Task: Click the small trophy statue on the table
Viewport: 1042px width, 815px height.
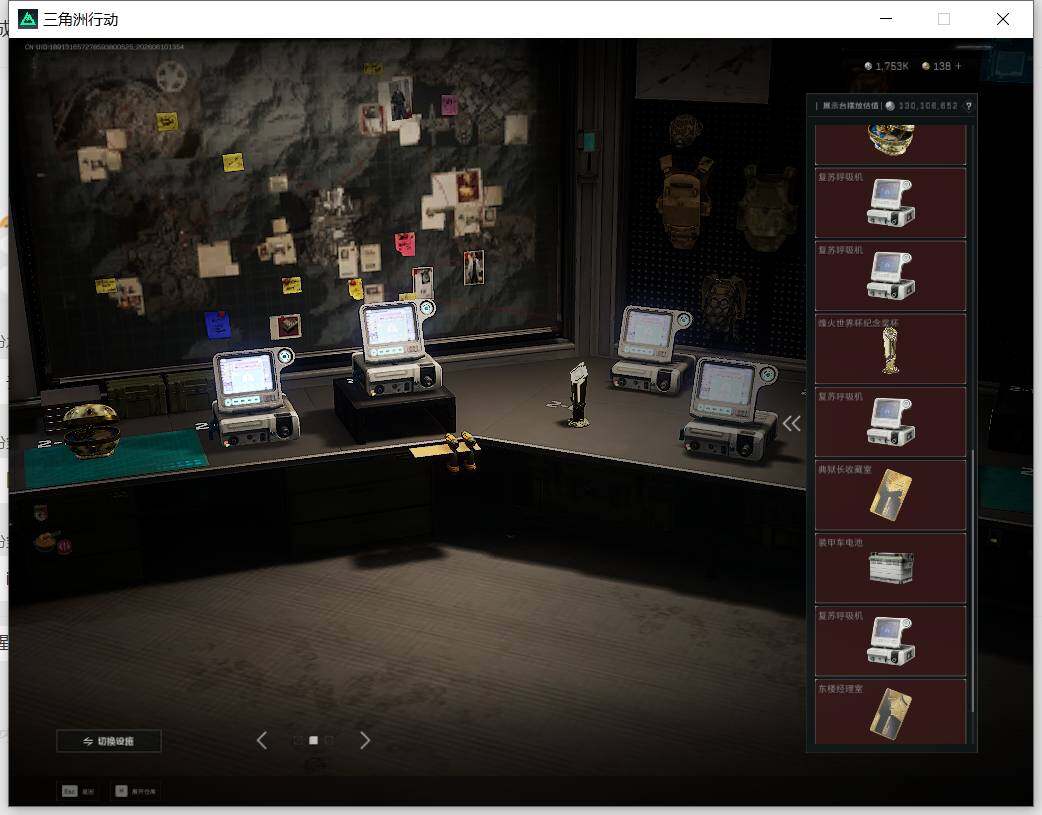Action: [578, 395]
